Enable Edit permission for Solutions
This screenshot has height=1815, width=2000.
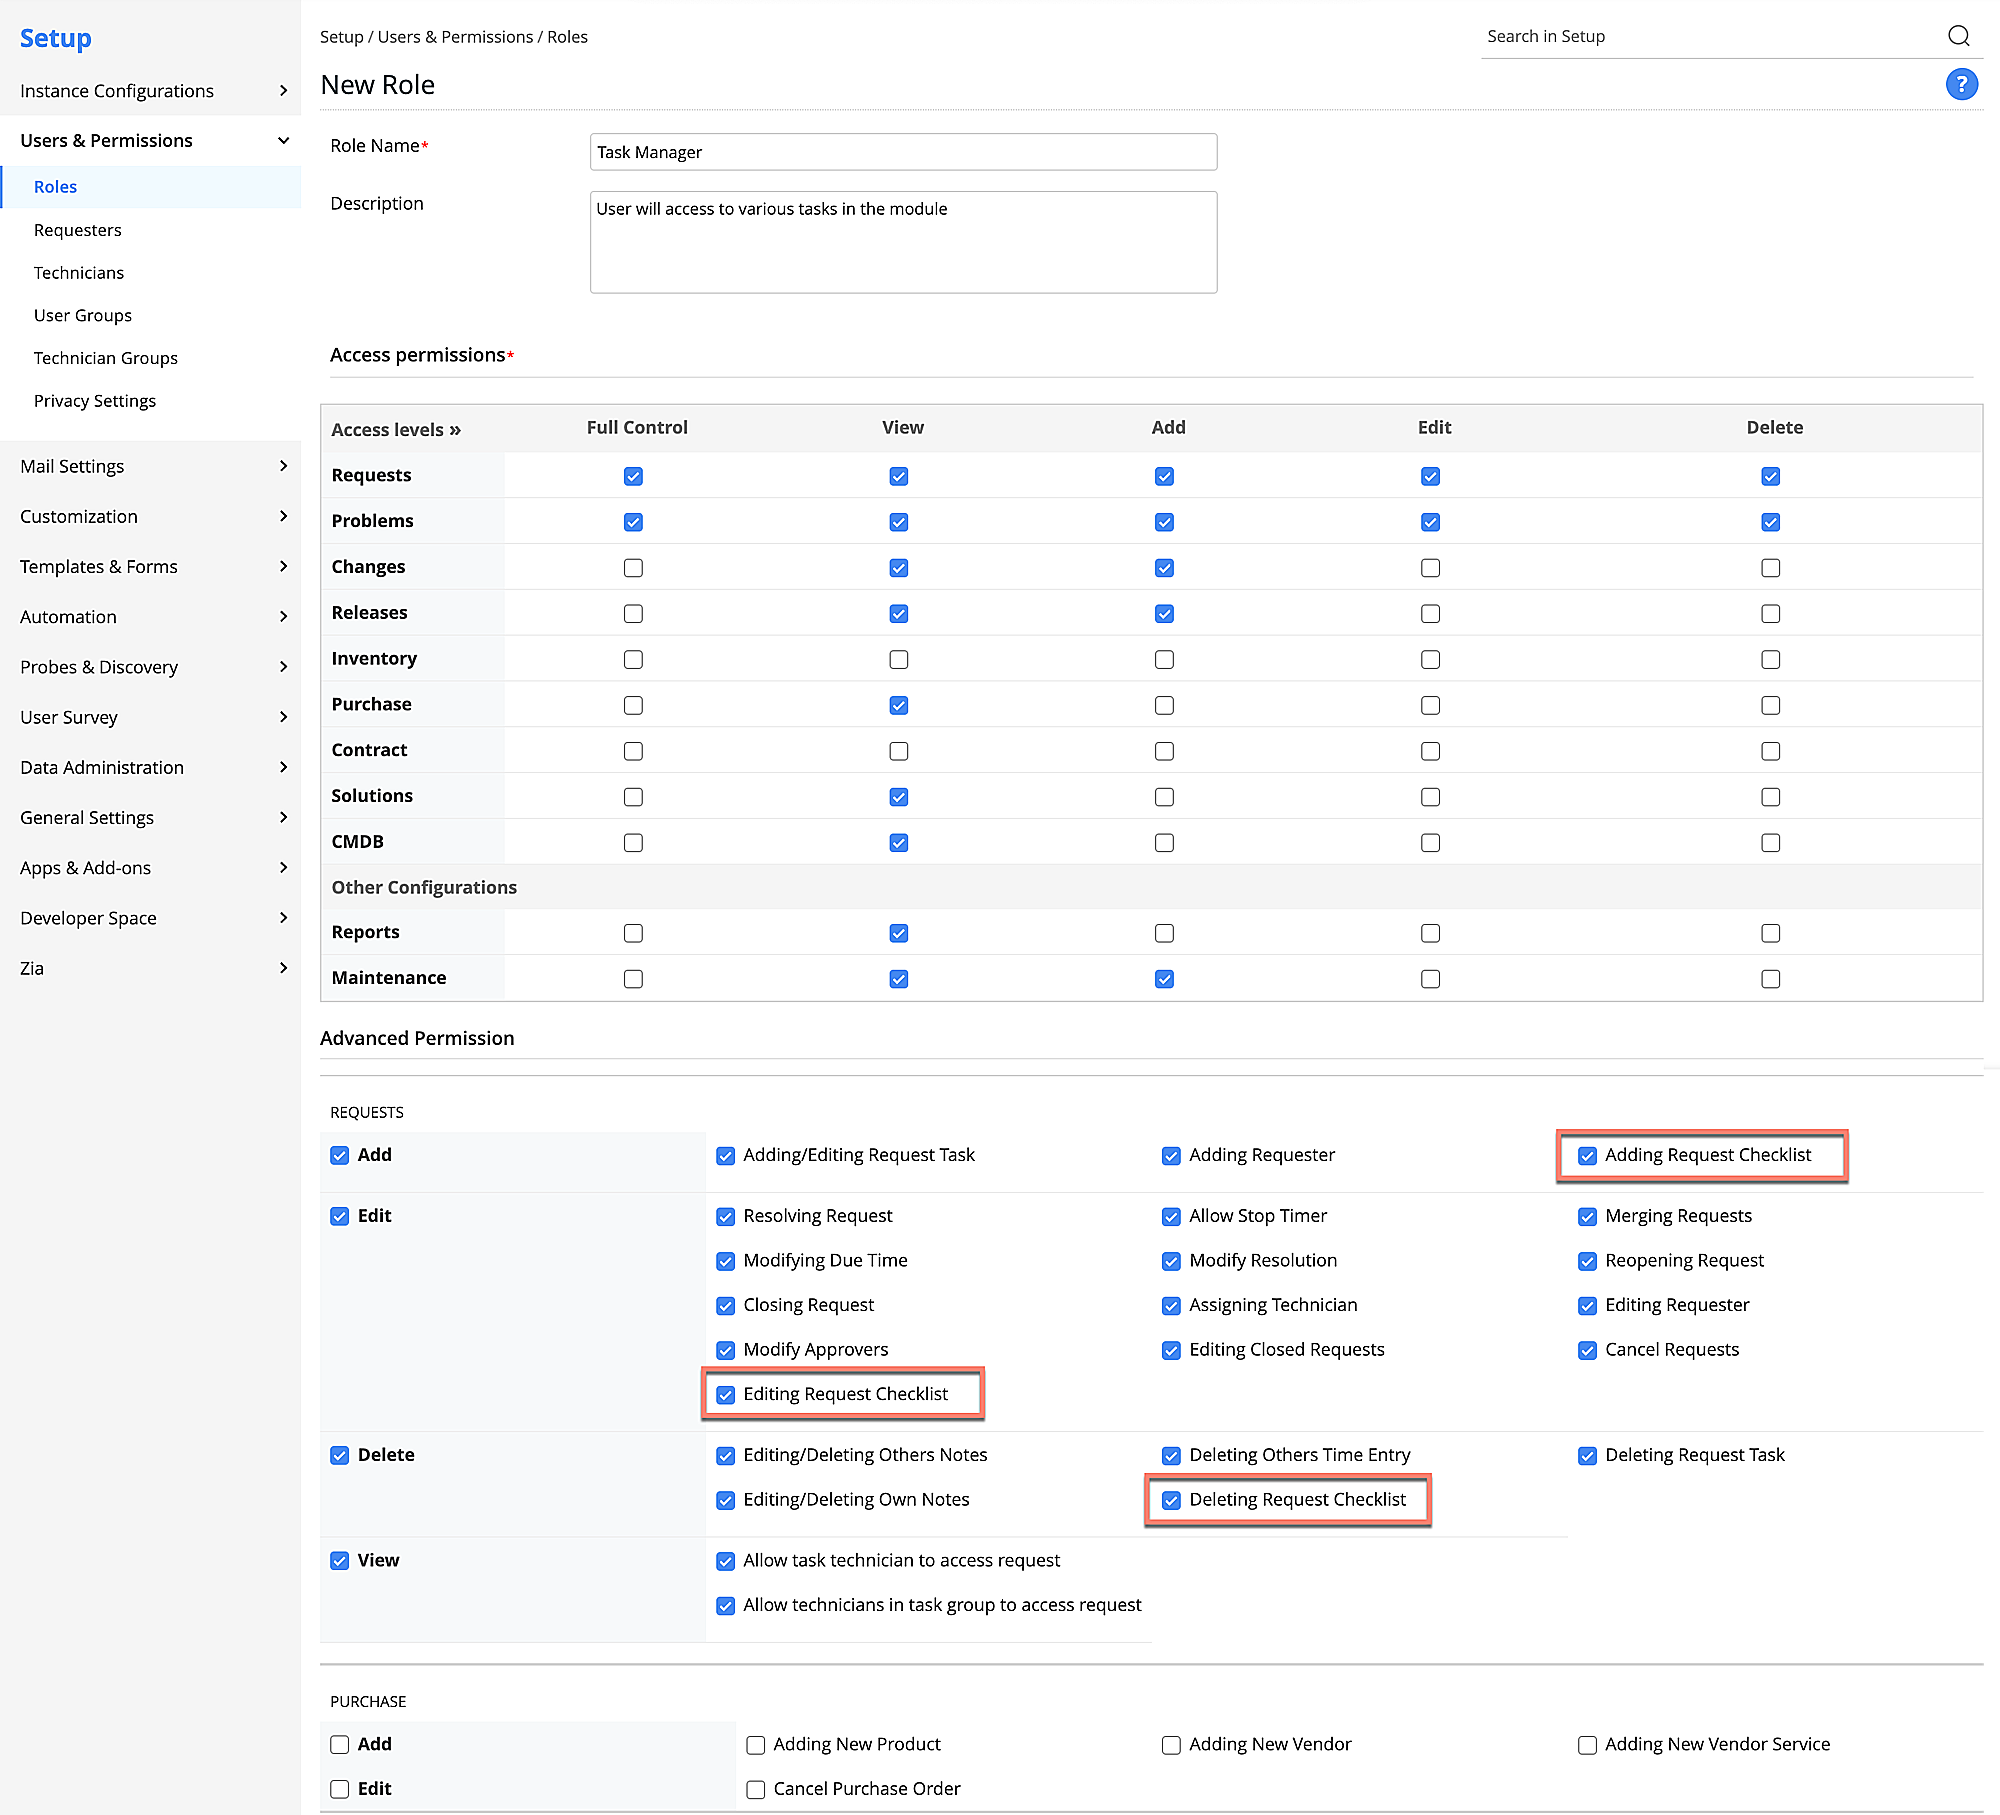click(1429, 796)
